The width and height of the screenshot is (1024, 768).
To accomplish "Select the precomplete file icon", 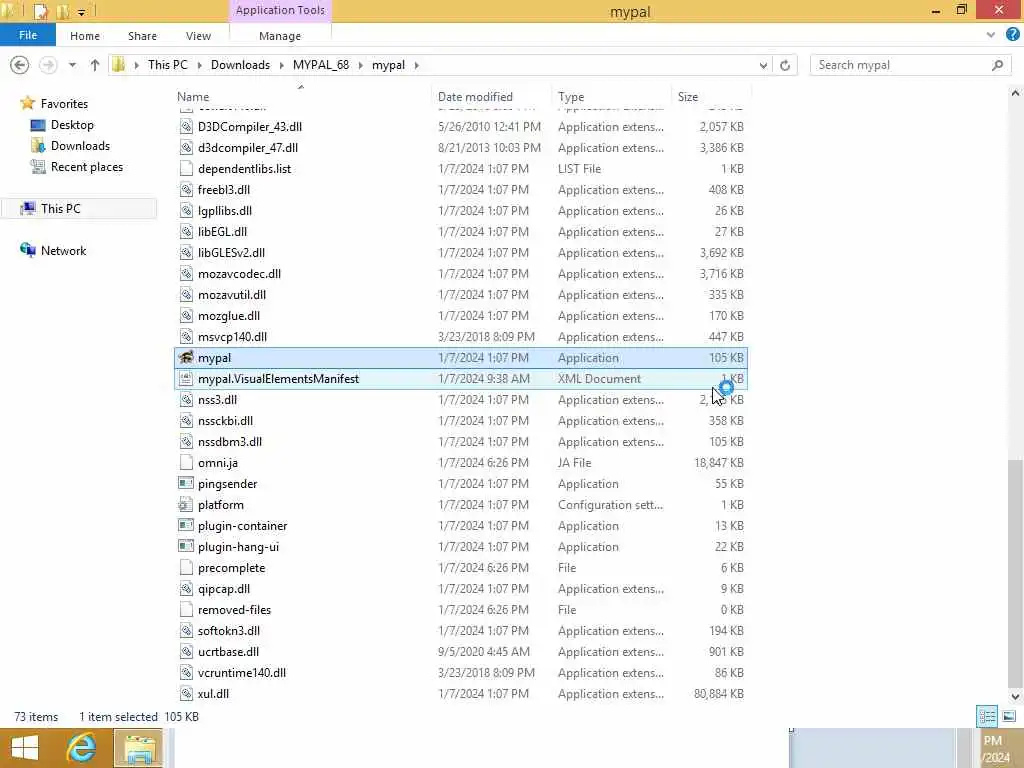I will 186,568.
